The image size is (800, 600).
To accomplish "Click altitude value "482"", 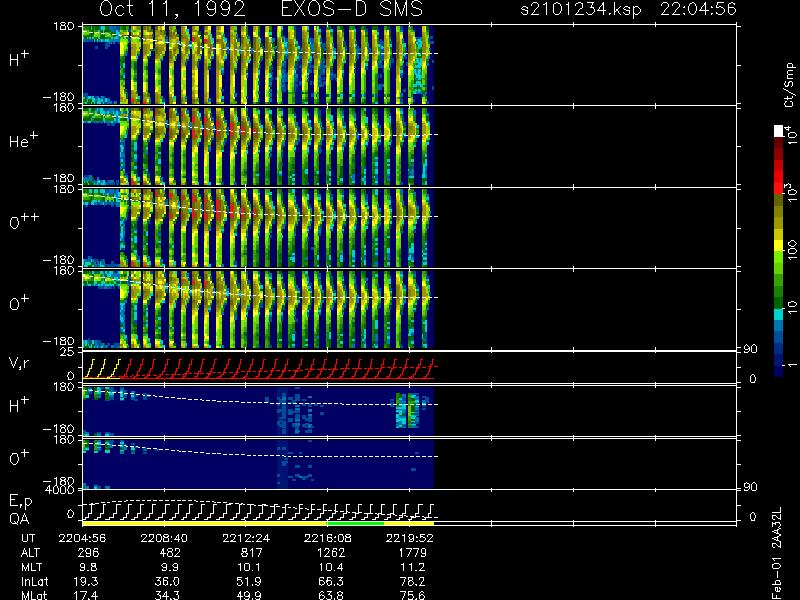I will coord(170,553).
